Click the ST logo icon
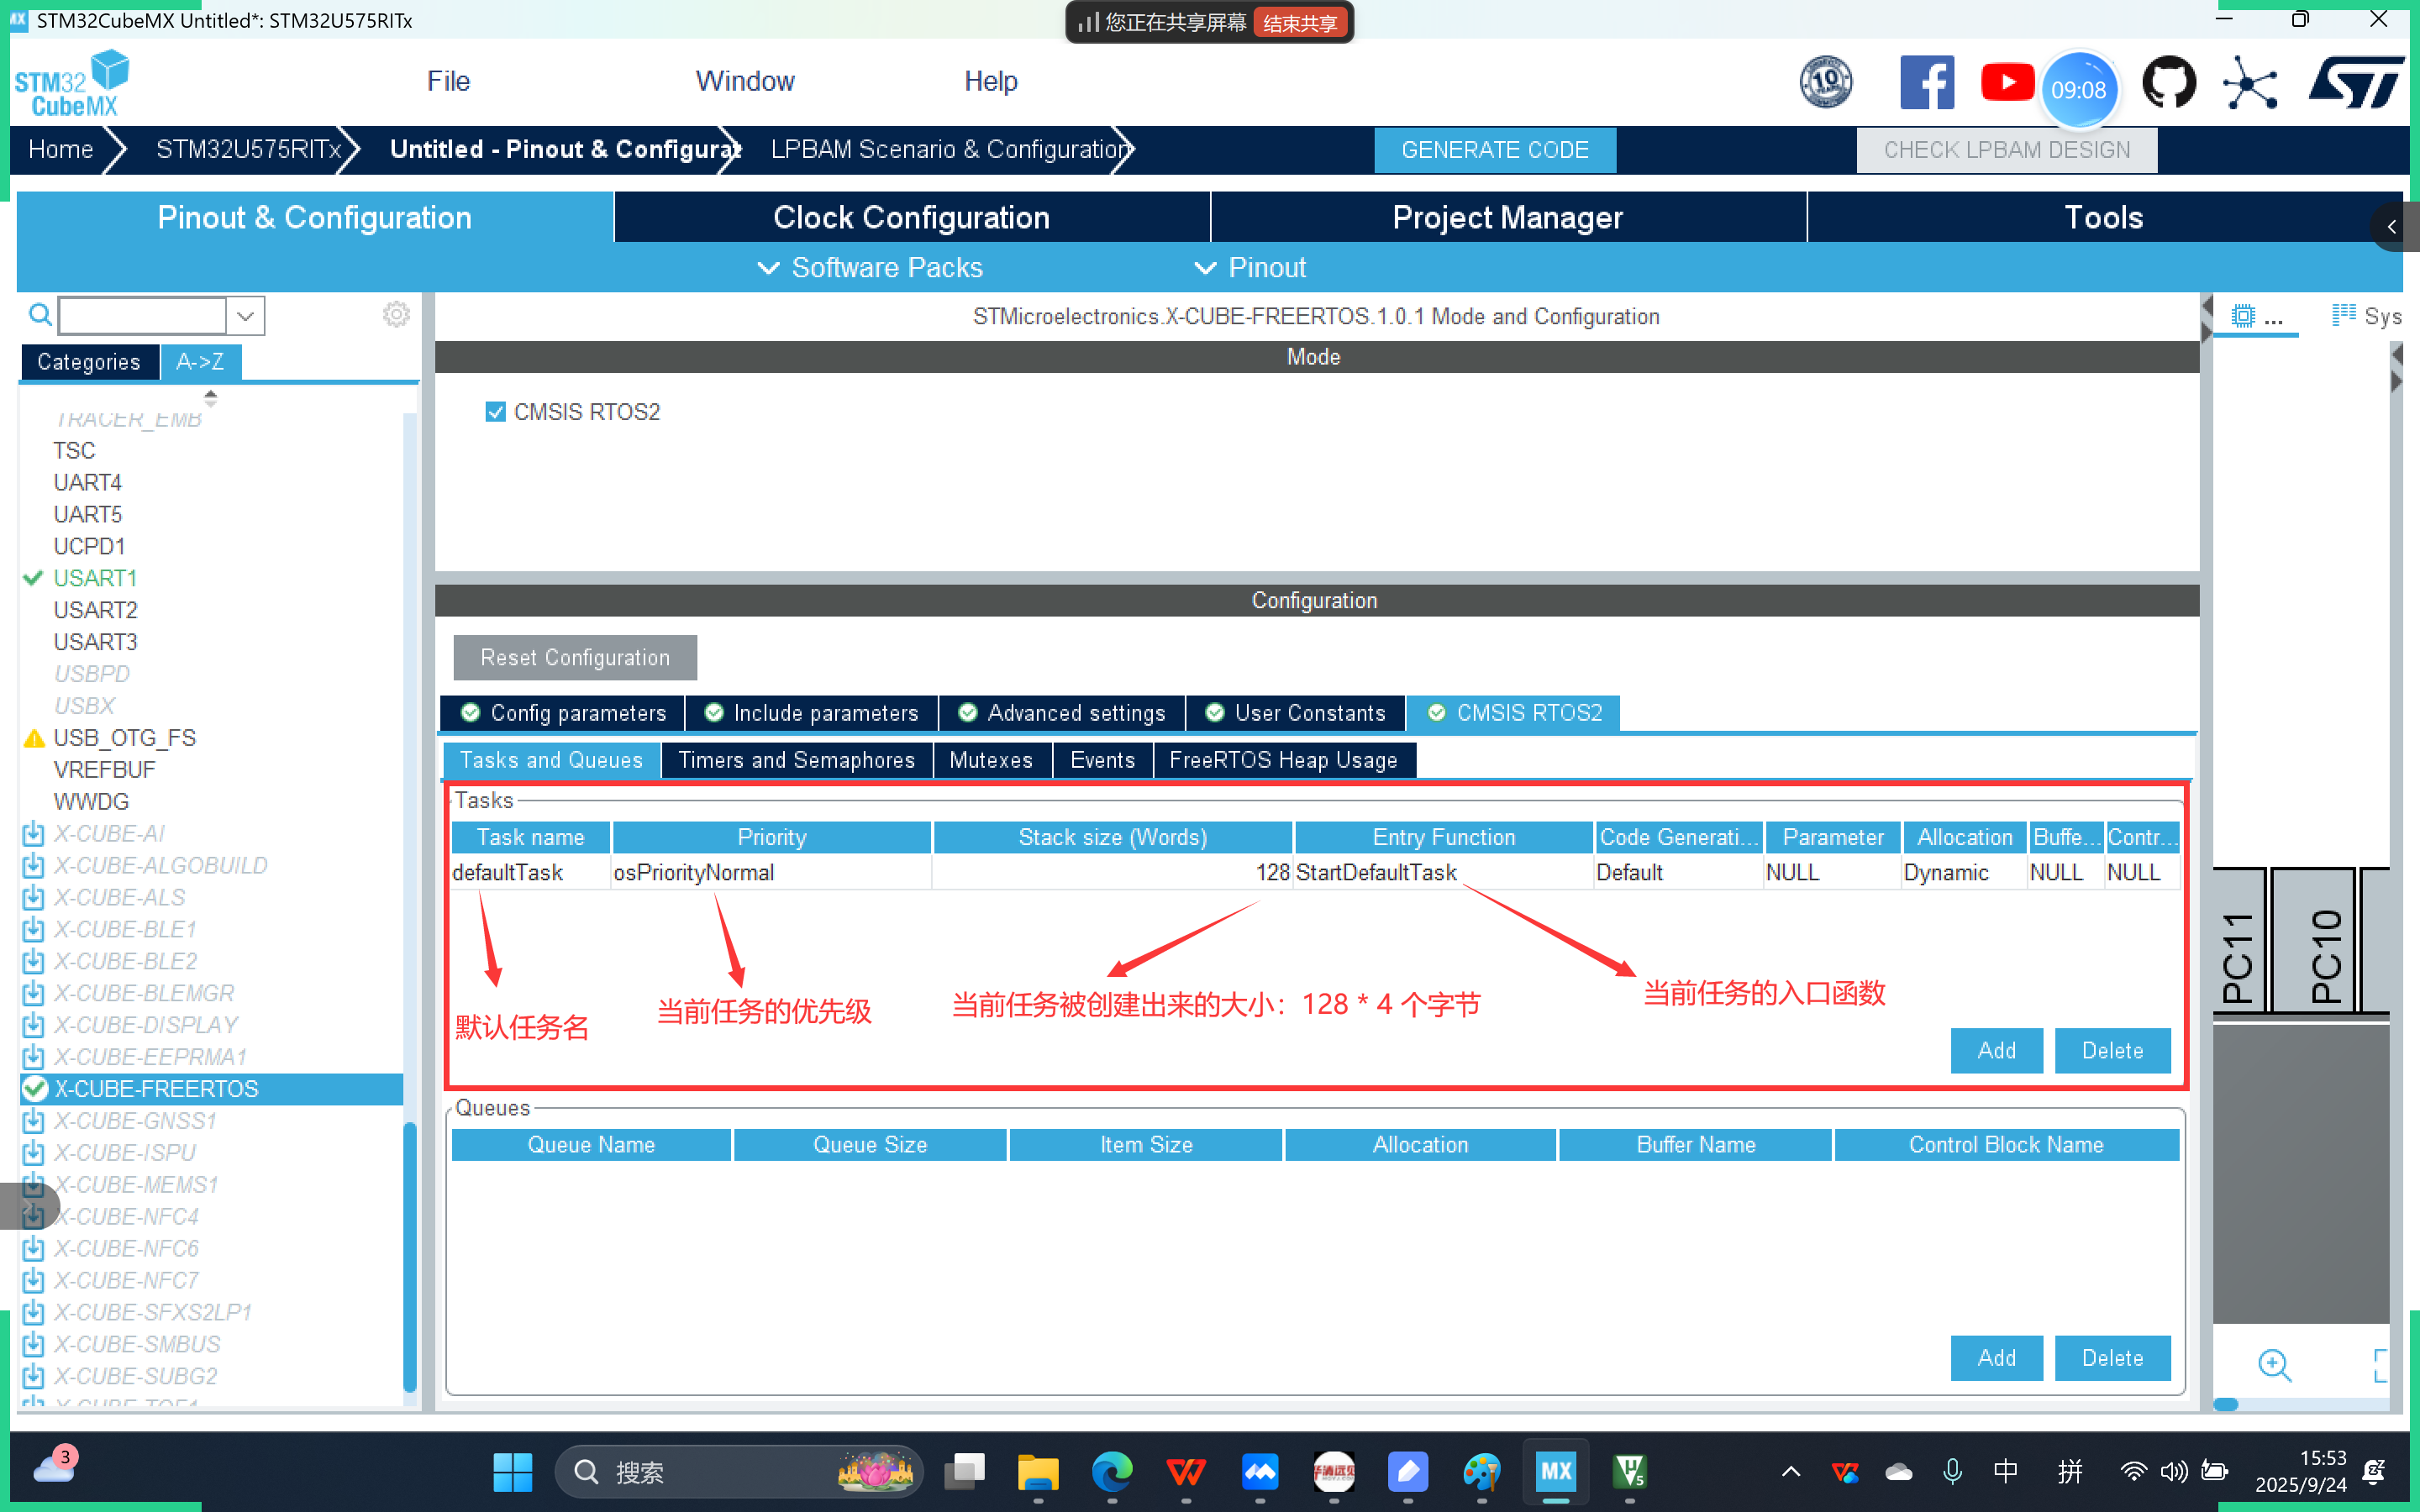 click(x=2356, y=82)
